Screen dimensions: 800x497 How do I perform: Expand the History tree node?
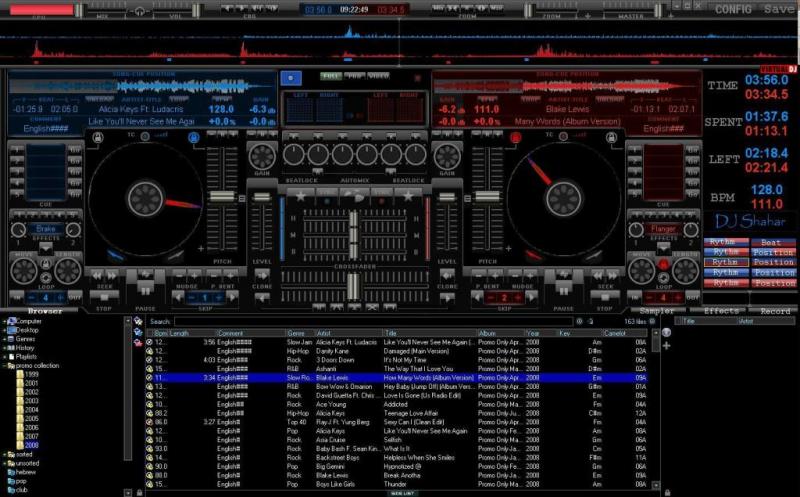click(x=5, y=347)
